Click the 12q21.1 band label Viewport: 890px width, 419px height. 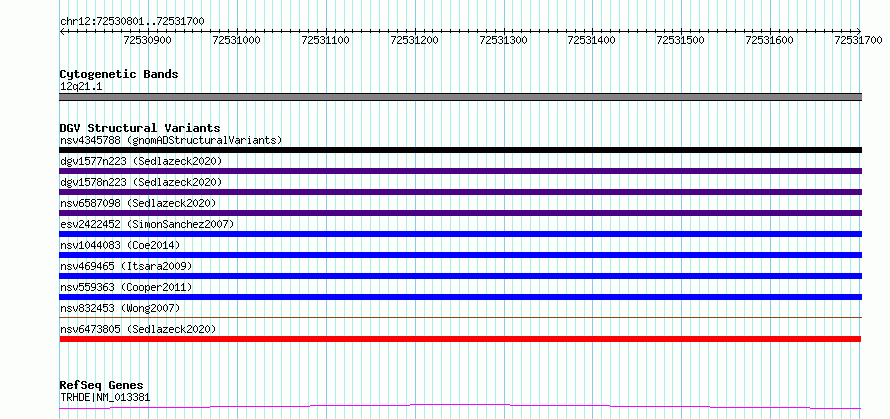click(81, 87)
